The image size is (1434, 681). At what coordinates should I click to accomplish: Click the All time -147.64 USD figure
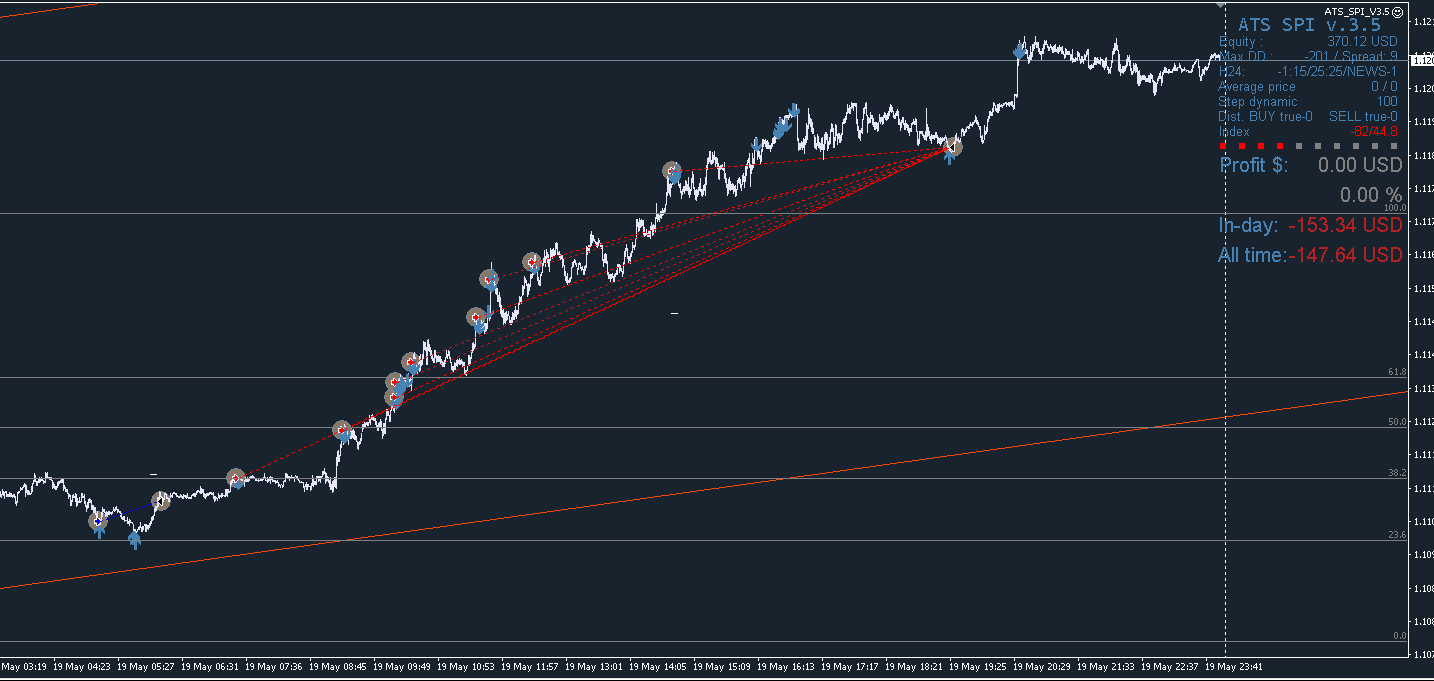pos(1345,255)
